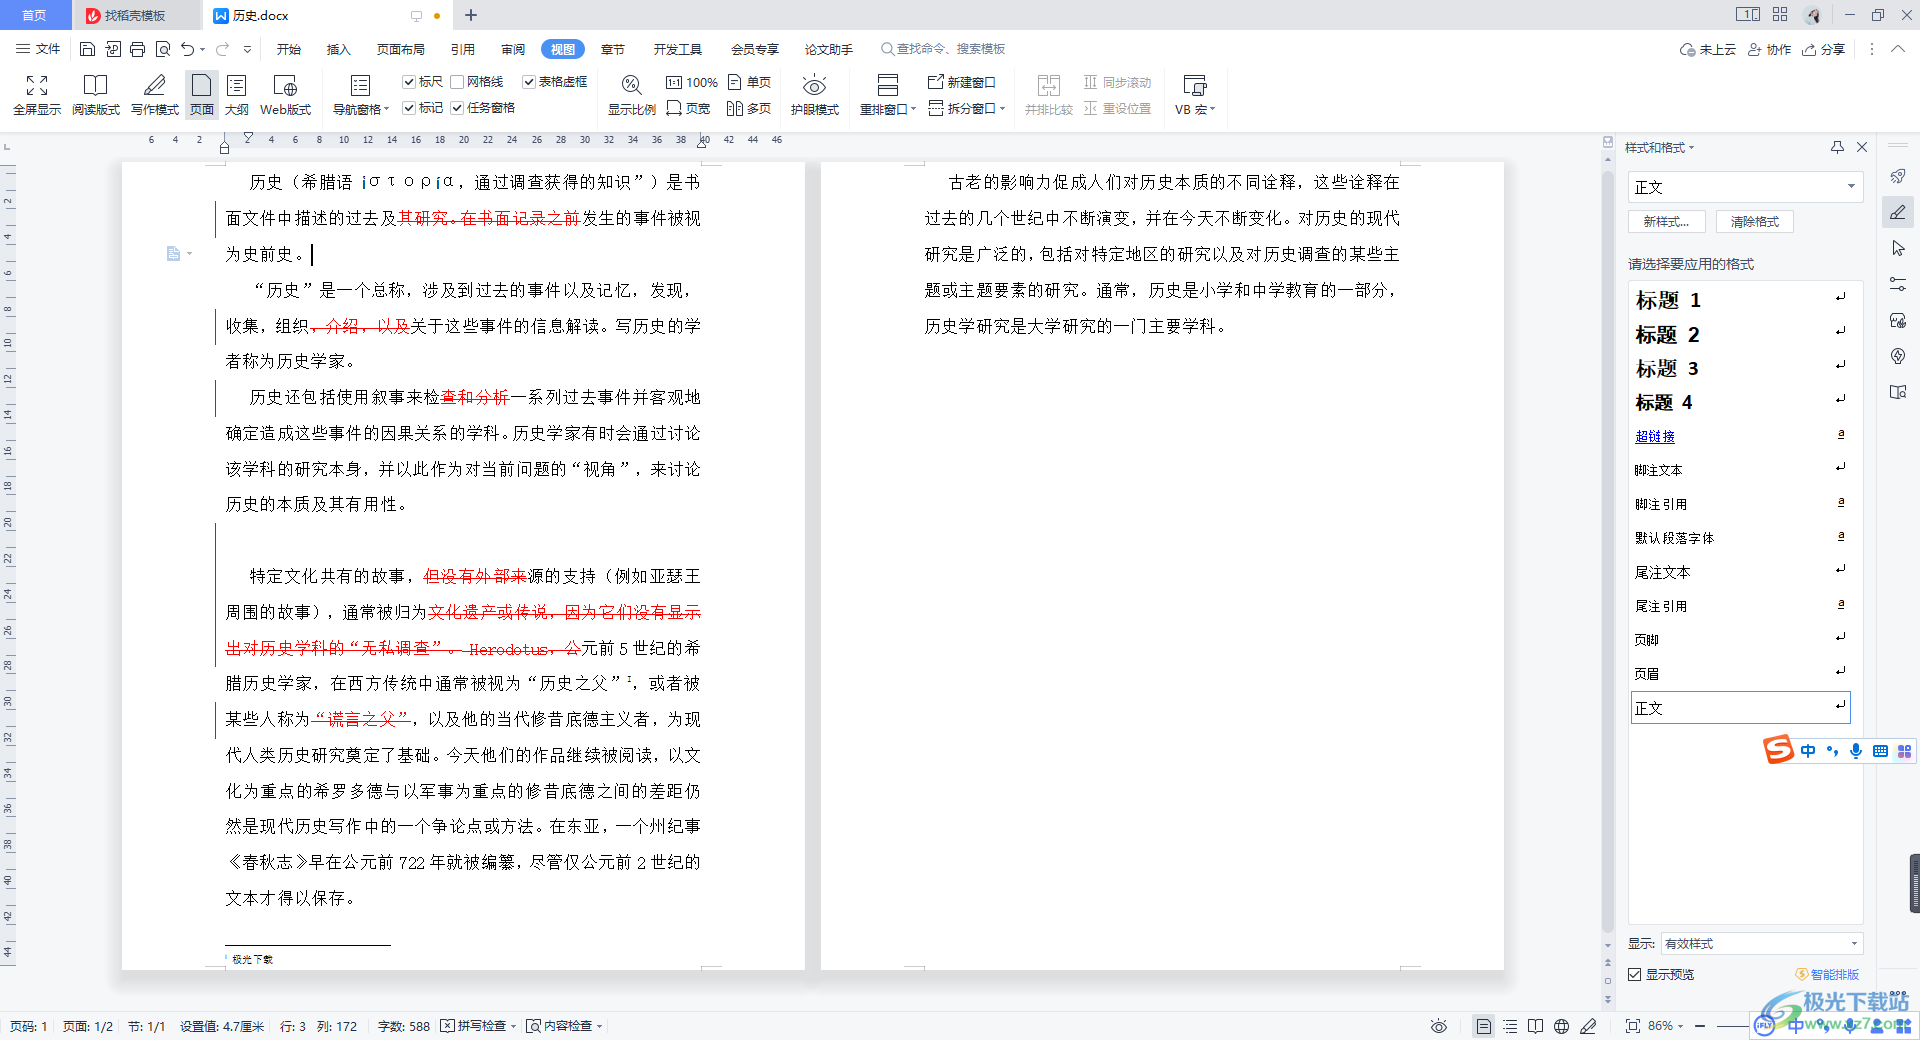Click status bar outline view icon

(1510, 1026)
